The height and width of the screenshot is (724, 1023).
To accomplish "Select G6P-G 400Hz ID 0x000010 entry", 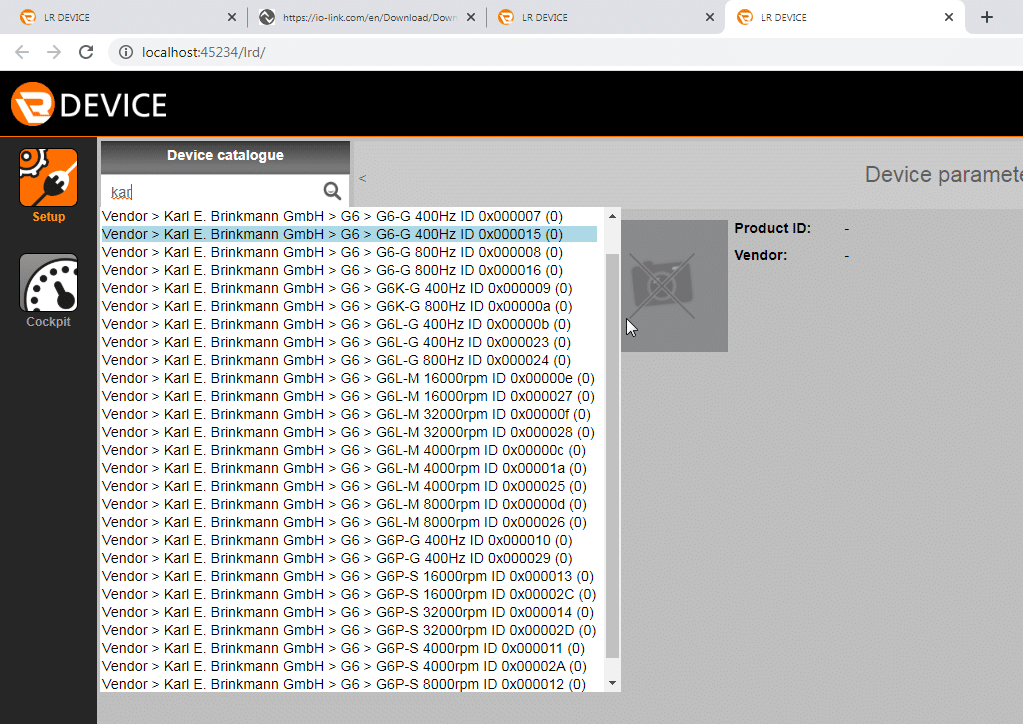I will [349, 540].
